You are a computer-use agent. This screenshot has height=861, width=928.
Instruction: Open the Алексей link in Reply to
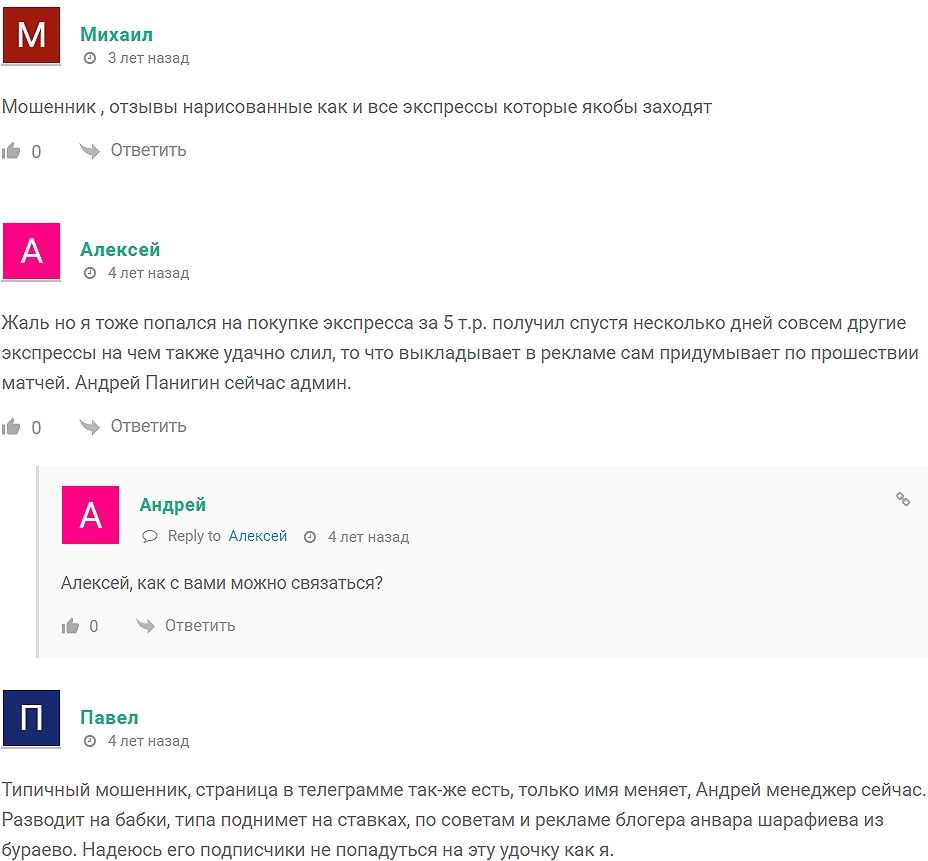(258, 537)
